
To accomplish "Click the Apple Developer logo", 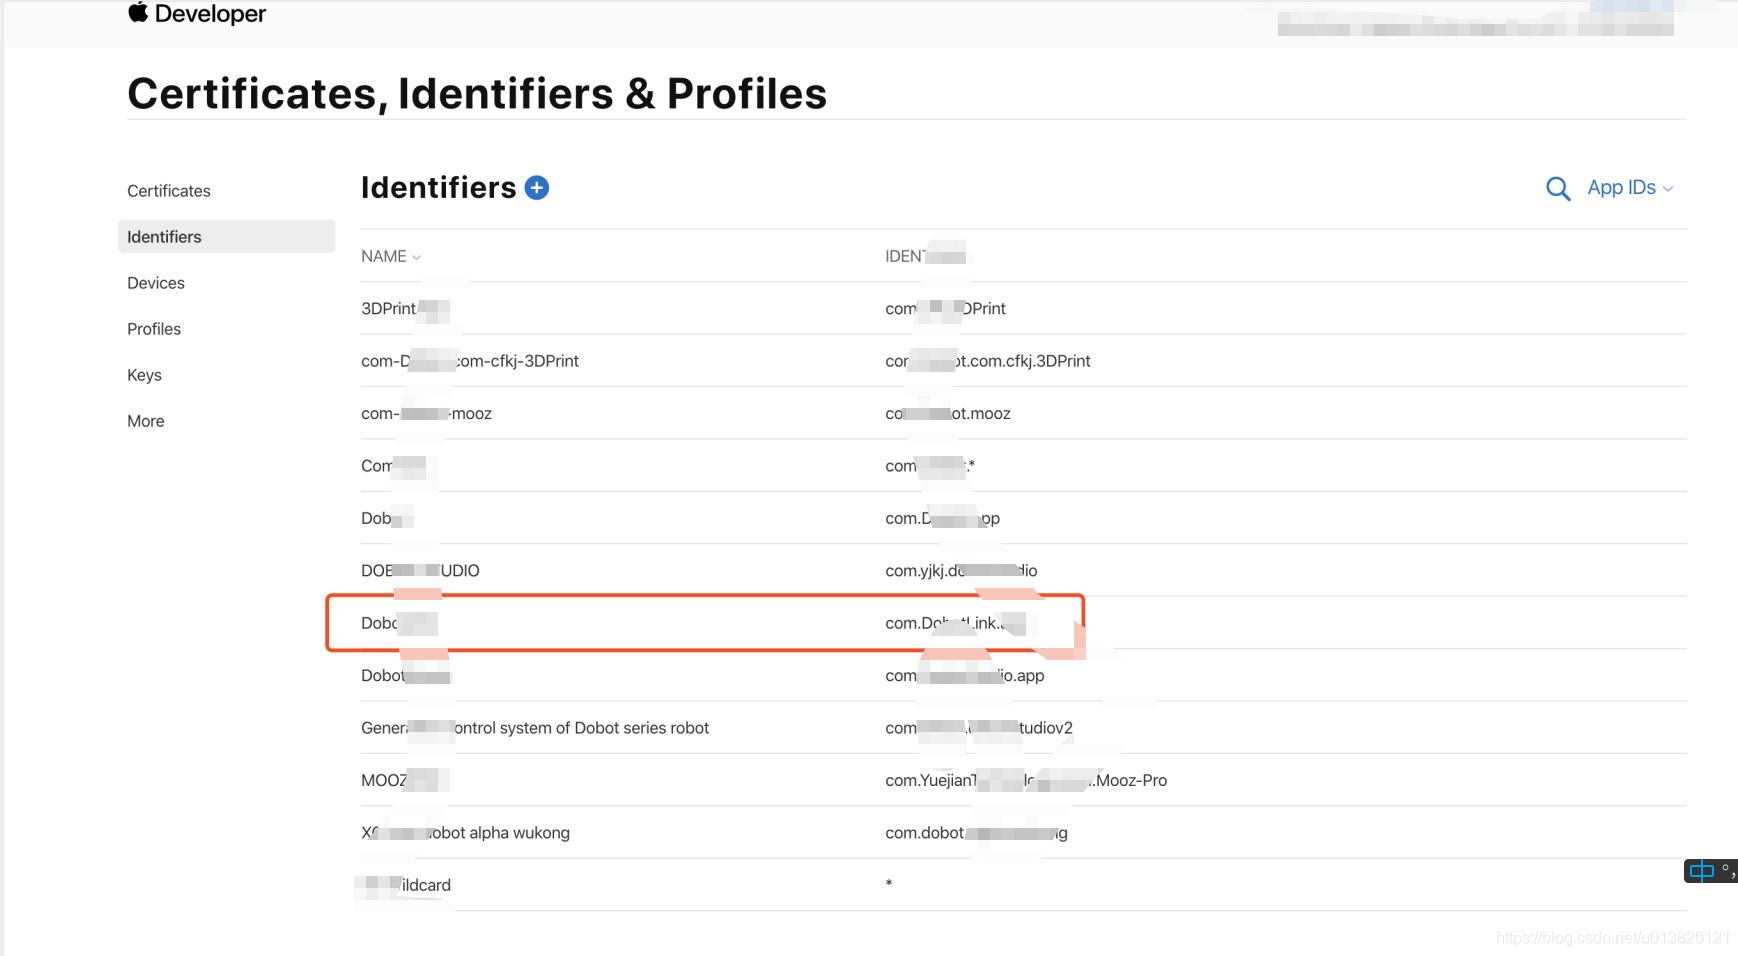I will click(197, 14).
